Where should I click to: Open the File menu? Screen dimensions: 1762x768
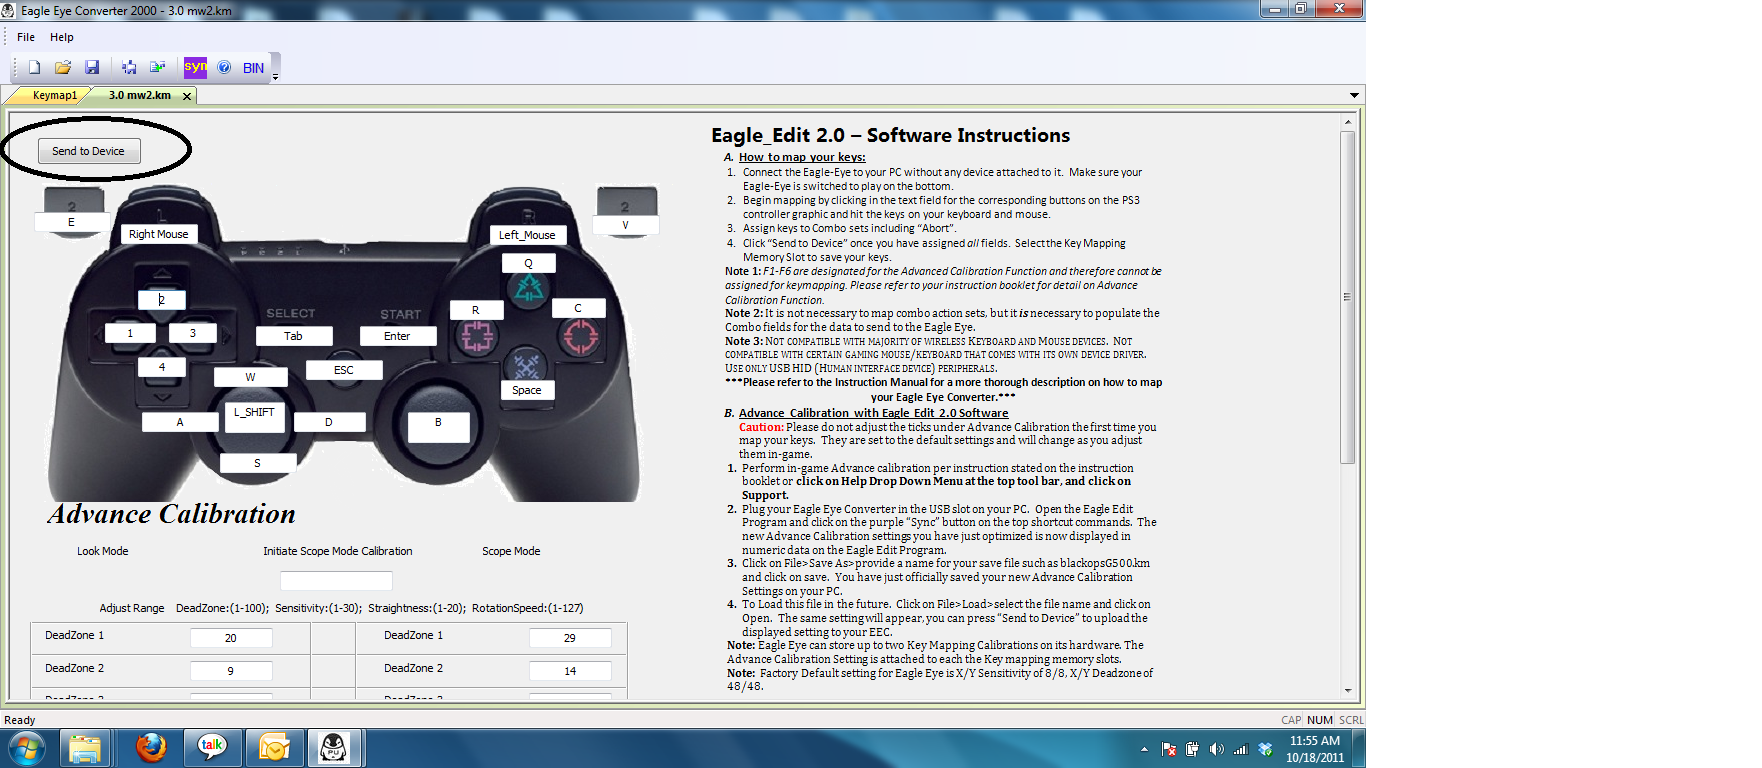26,37
